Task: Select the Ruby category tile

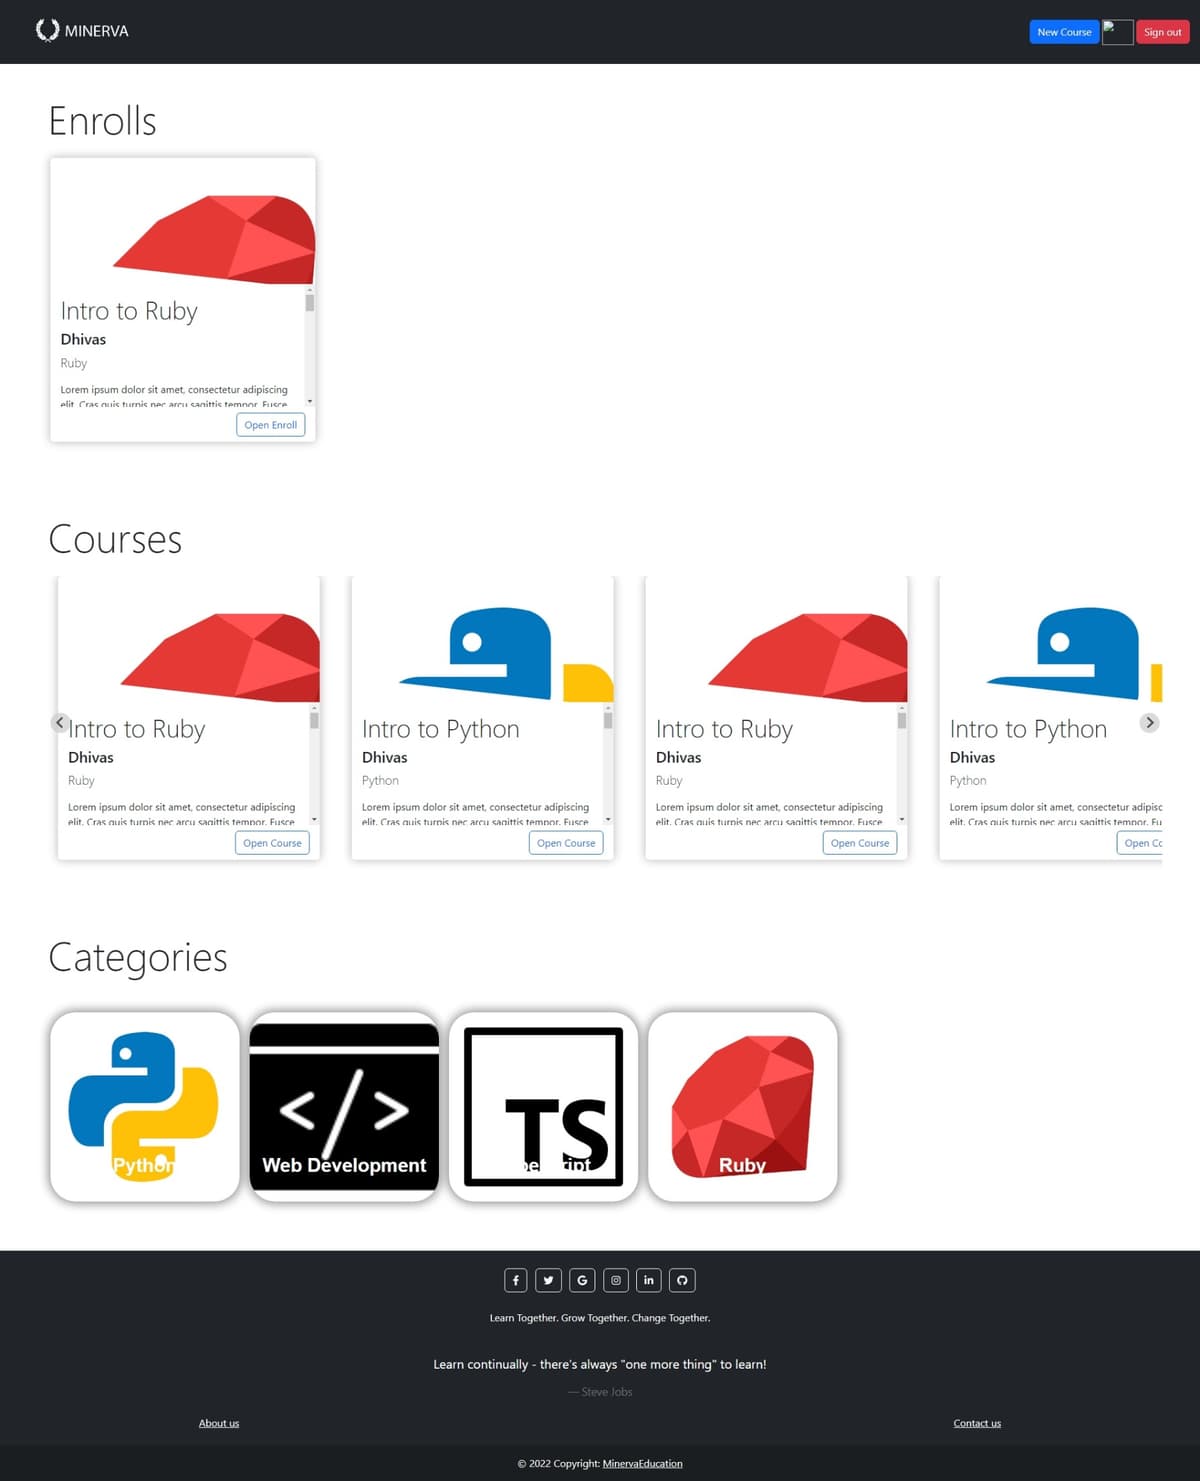Action: coord(744,1104)
